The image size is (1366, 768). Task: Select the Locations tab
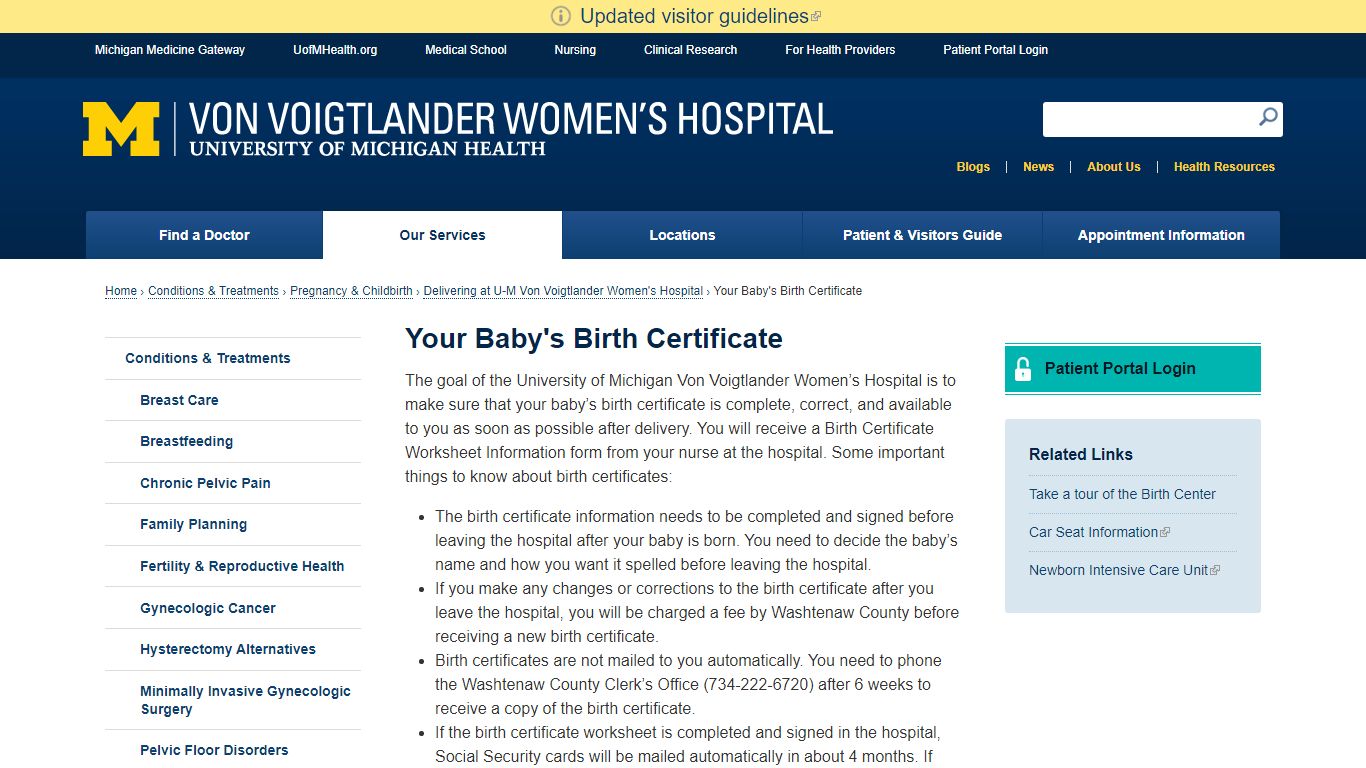click(682, 235)
